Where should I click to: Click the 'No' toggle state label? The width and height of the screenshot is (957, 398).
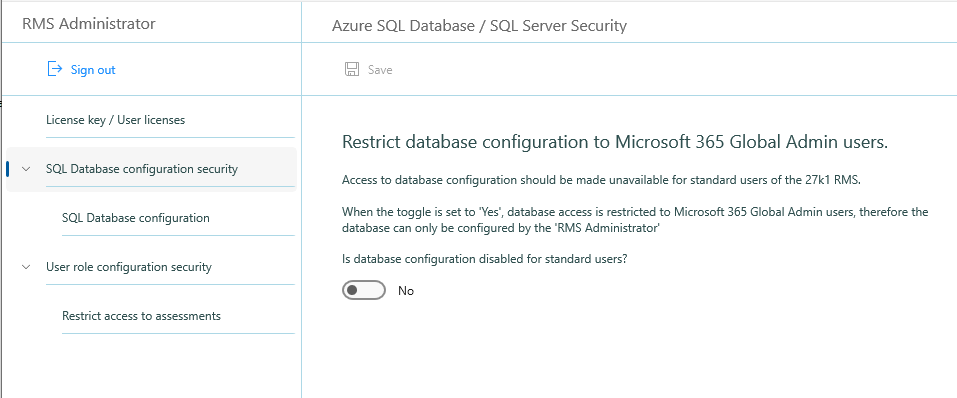pyautogui.click(x=406, y=291)
